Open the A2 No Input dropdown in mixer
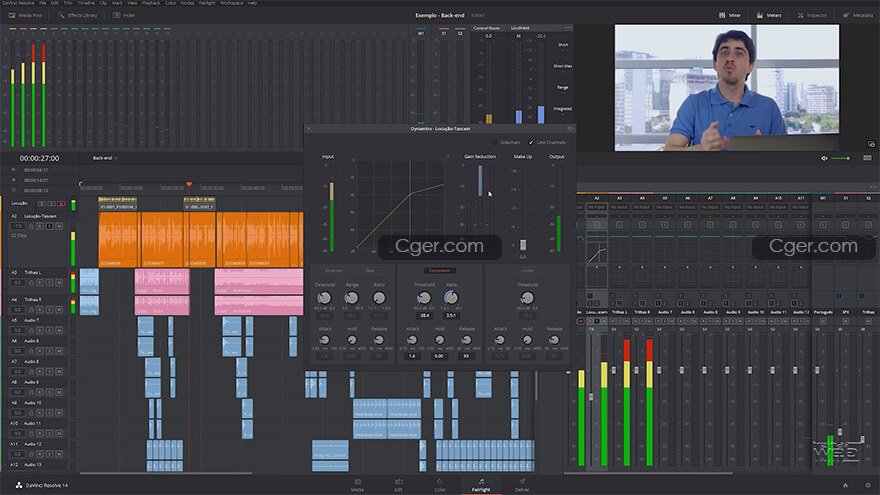Screen dimensions: 880x495 [597, 207]
